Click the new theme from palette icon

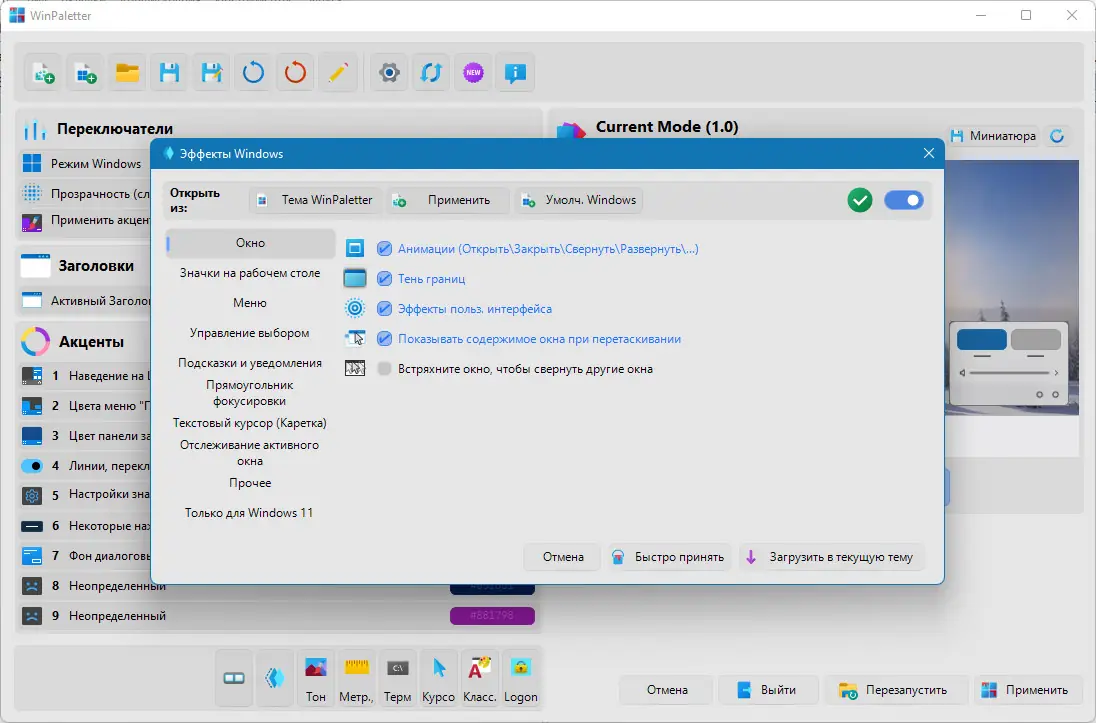pos(44,73)
